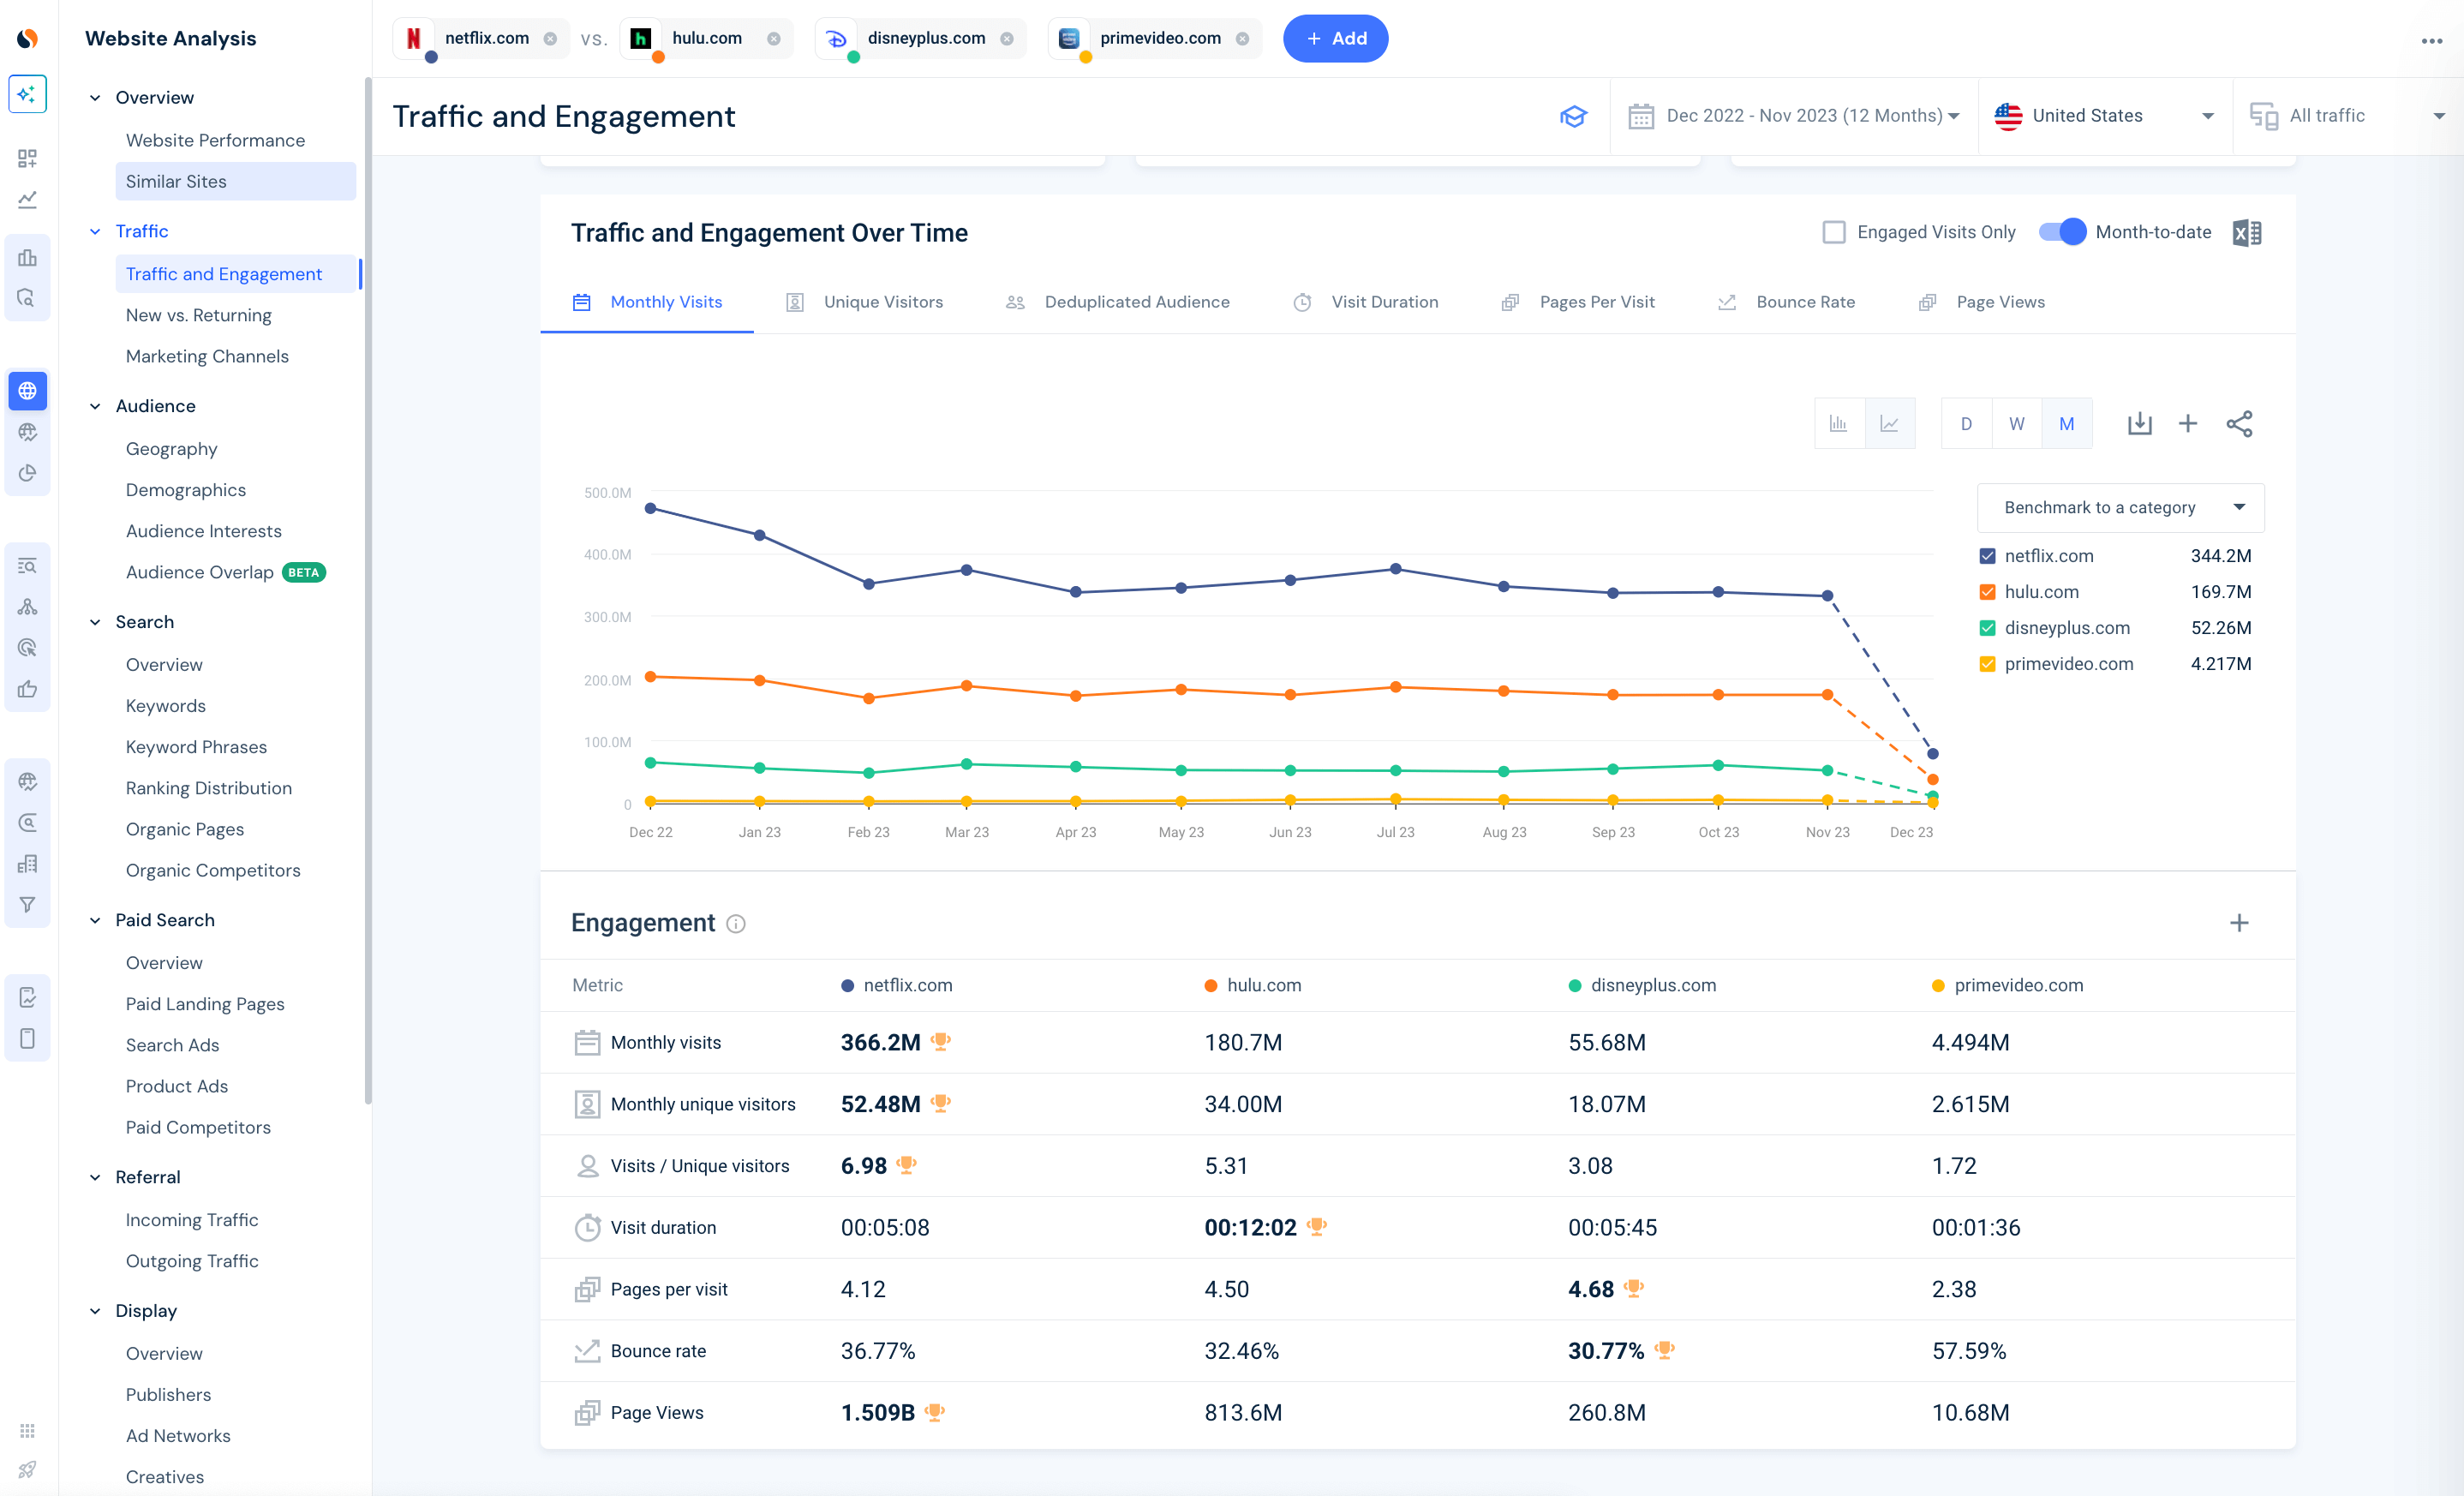This screenshot has height=1496, width=2464.
Task: Open the AI sparkle tool icon
Action: click(27, 94)
